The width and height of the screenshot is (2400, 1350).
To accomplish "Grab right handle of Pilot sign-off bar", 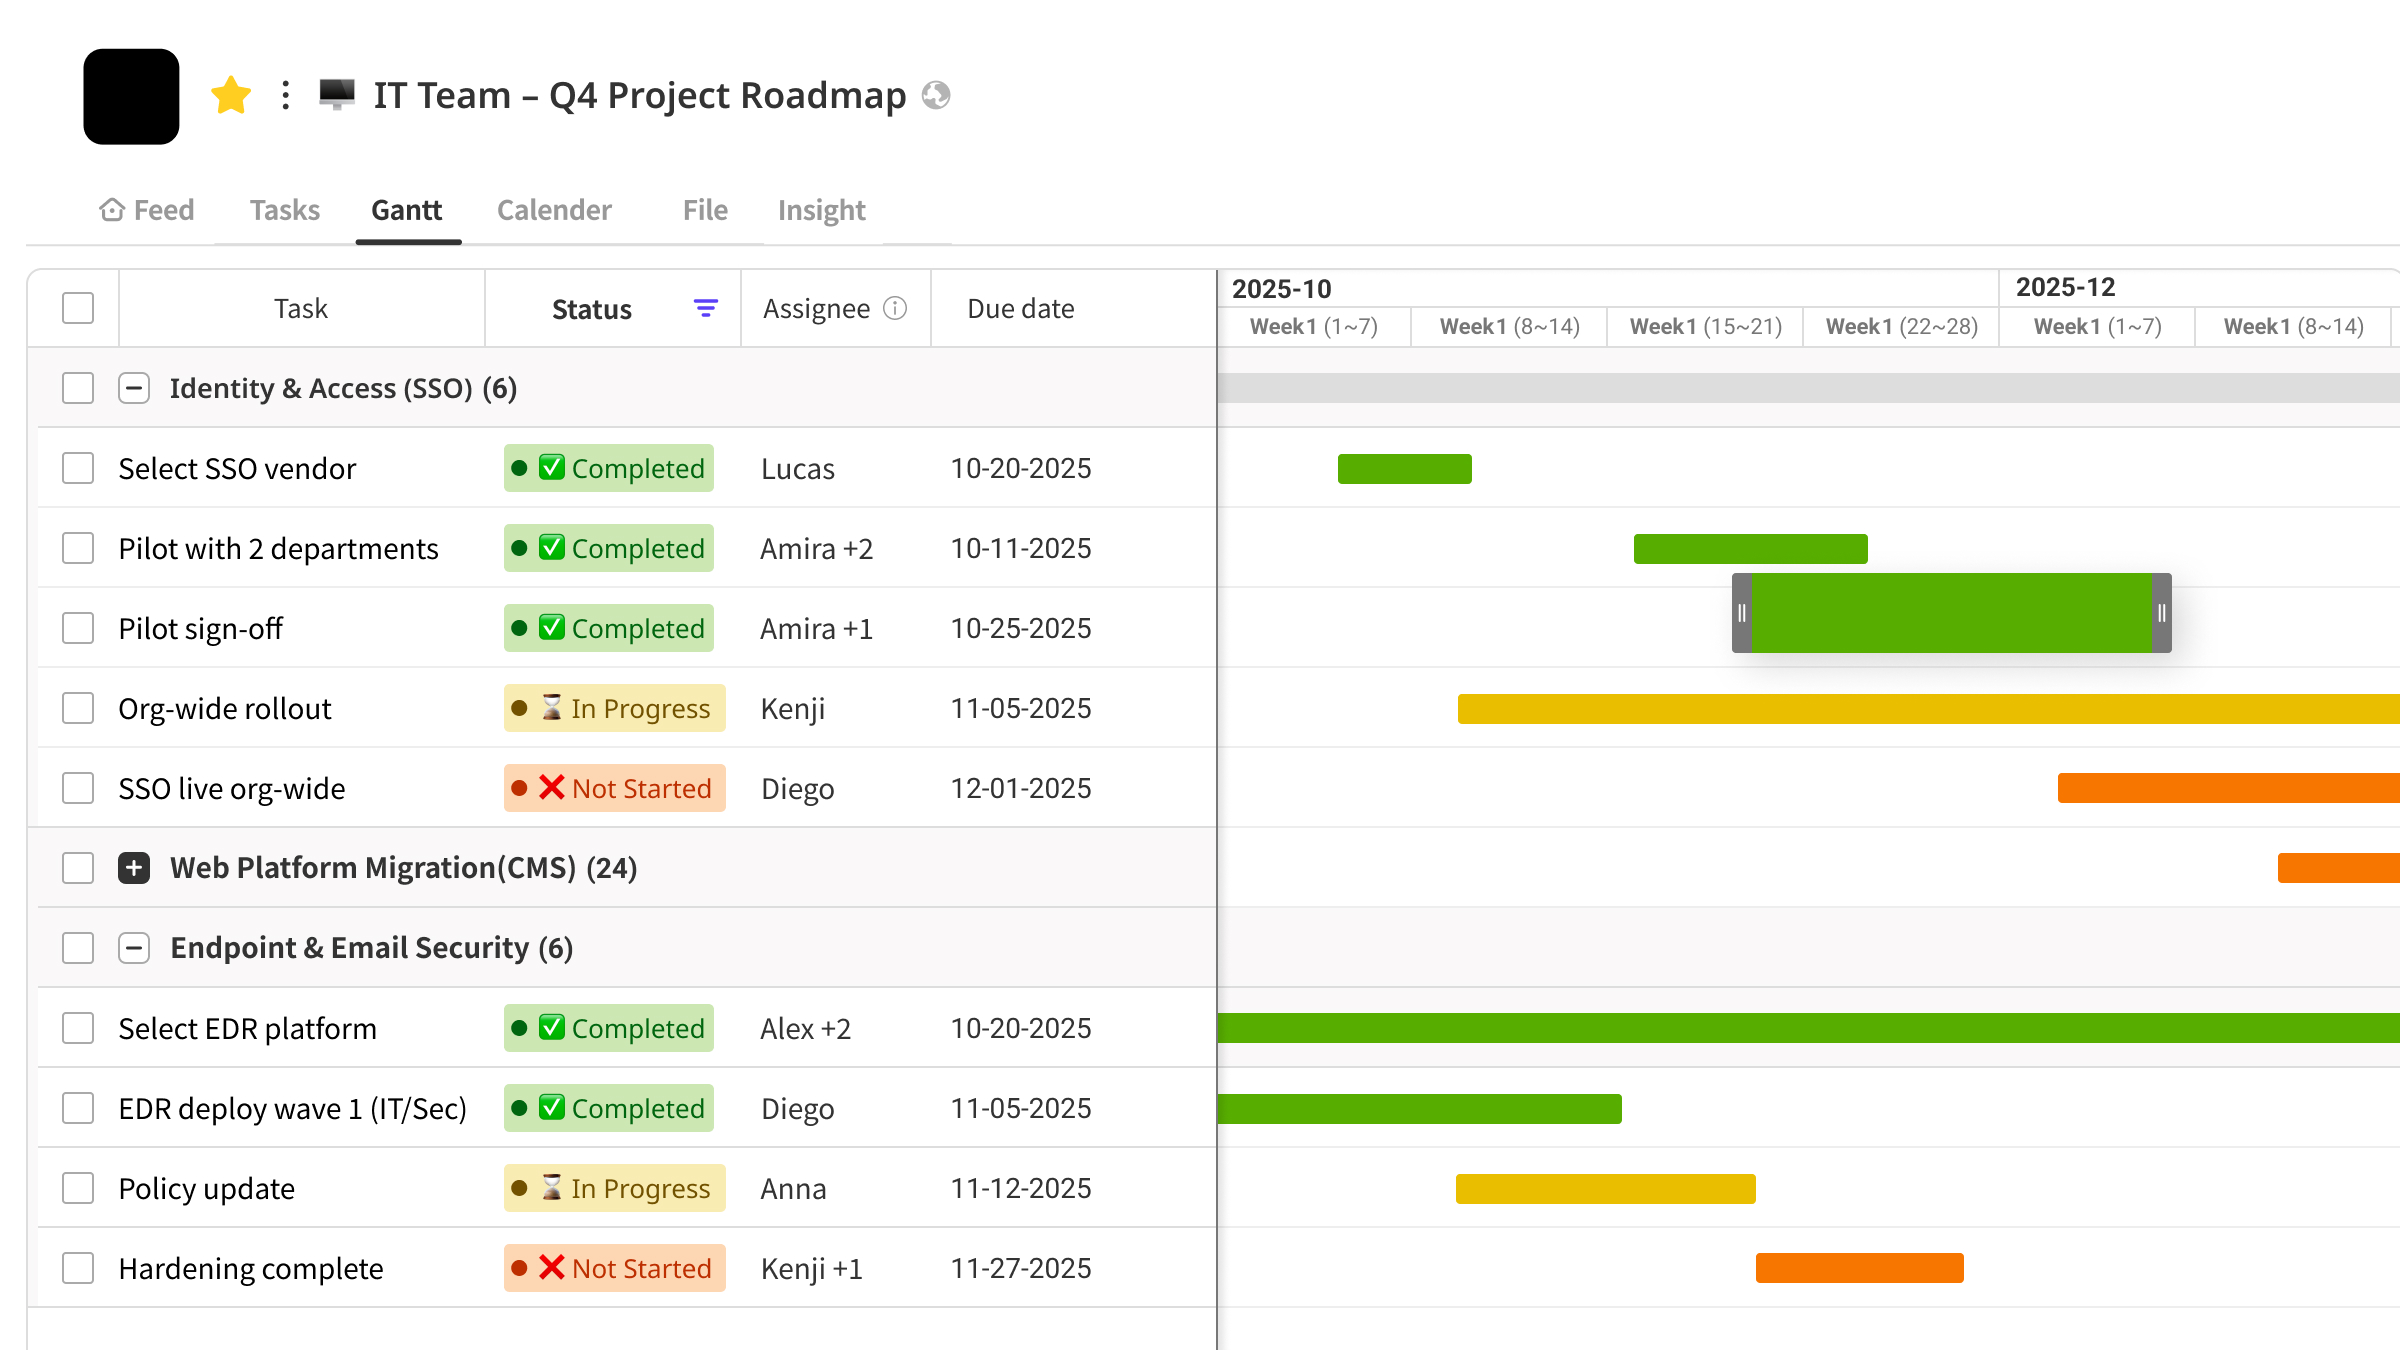I will tap(2162, 613).
